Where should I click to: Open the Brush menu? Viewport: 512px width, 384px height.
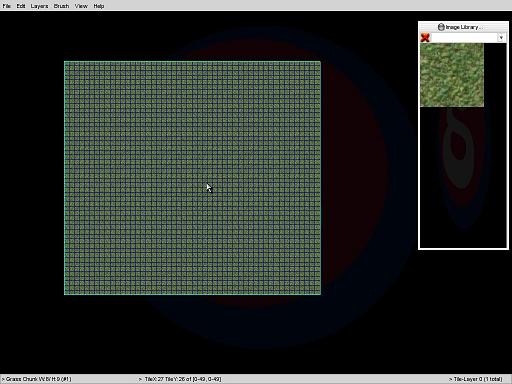point(61,6)
